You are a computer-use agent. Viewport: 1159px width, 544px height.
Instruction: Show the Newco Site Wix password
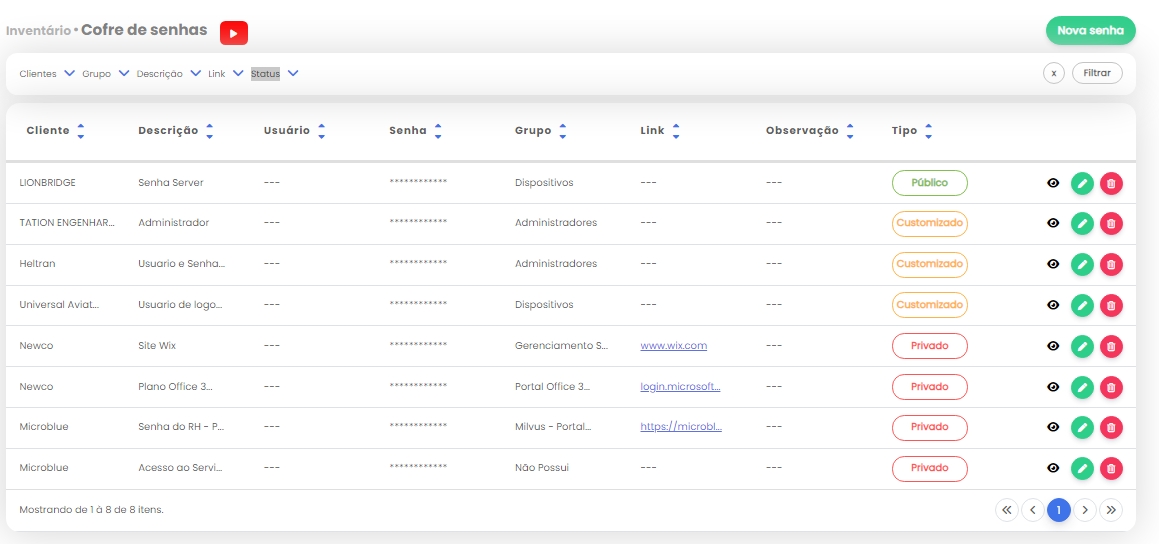(1053, 346)
